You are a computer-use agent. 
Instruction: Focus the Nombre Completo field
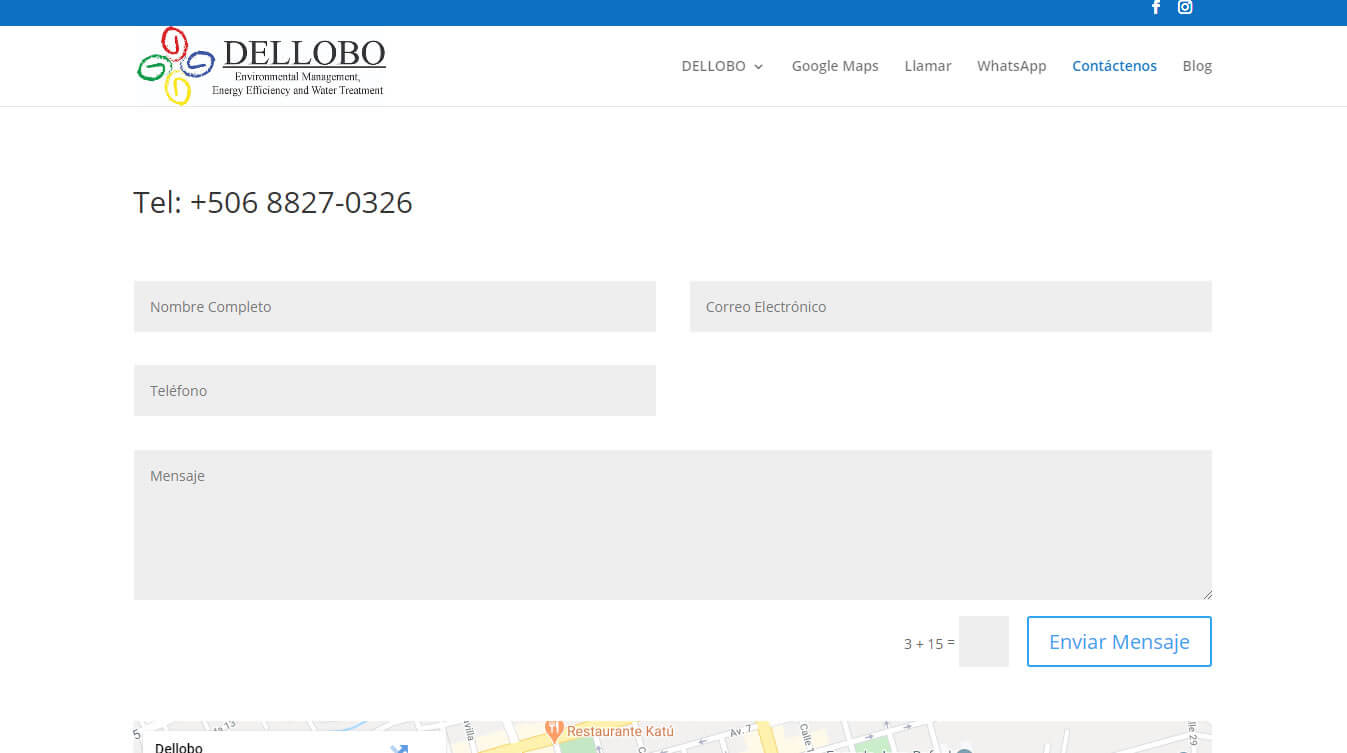pos(394,306)
